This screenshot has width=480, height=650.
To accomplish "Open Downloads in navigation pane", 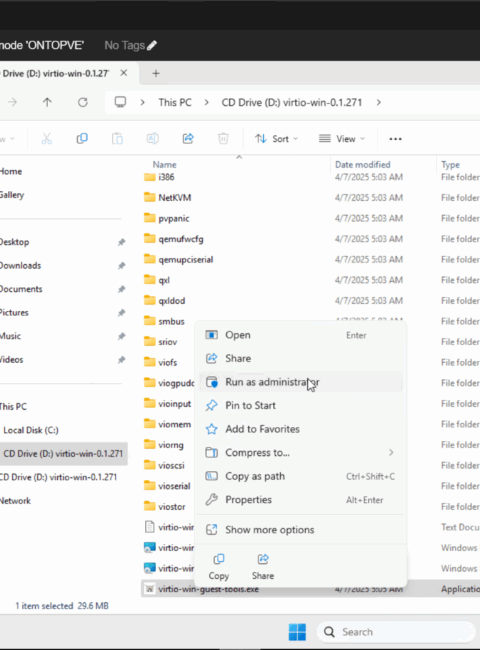I will (x=20, y=266).
